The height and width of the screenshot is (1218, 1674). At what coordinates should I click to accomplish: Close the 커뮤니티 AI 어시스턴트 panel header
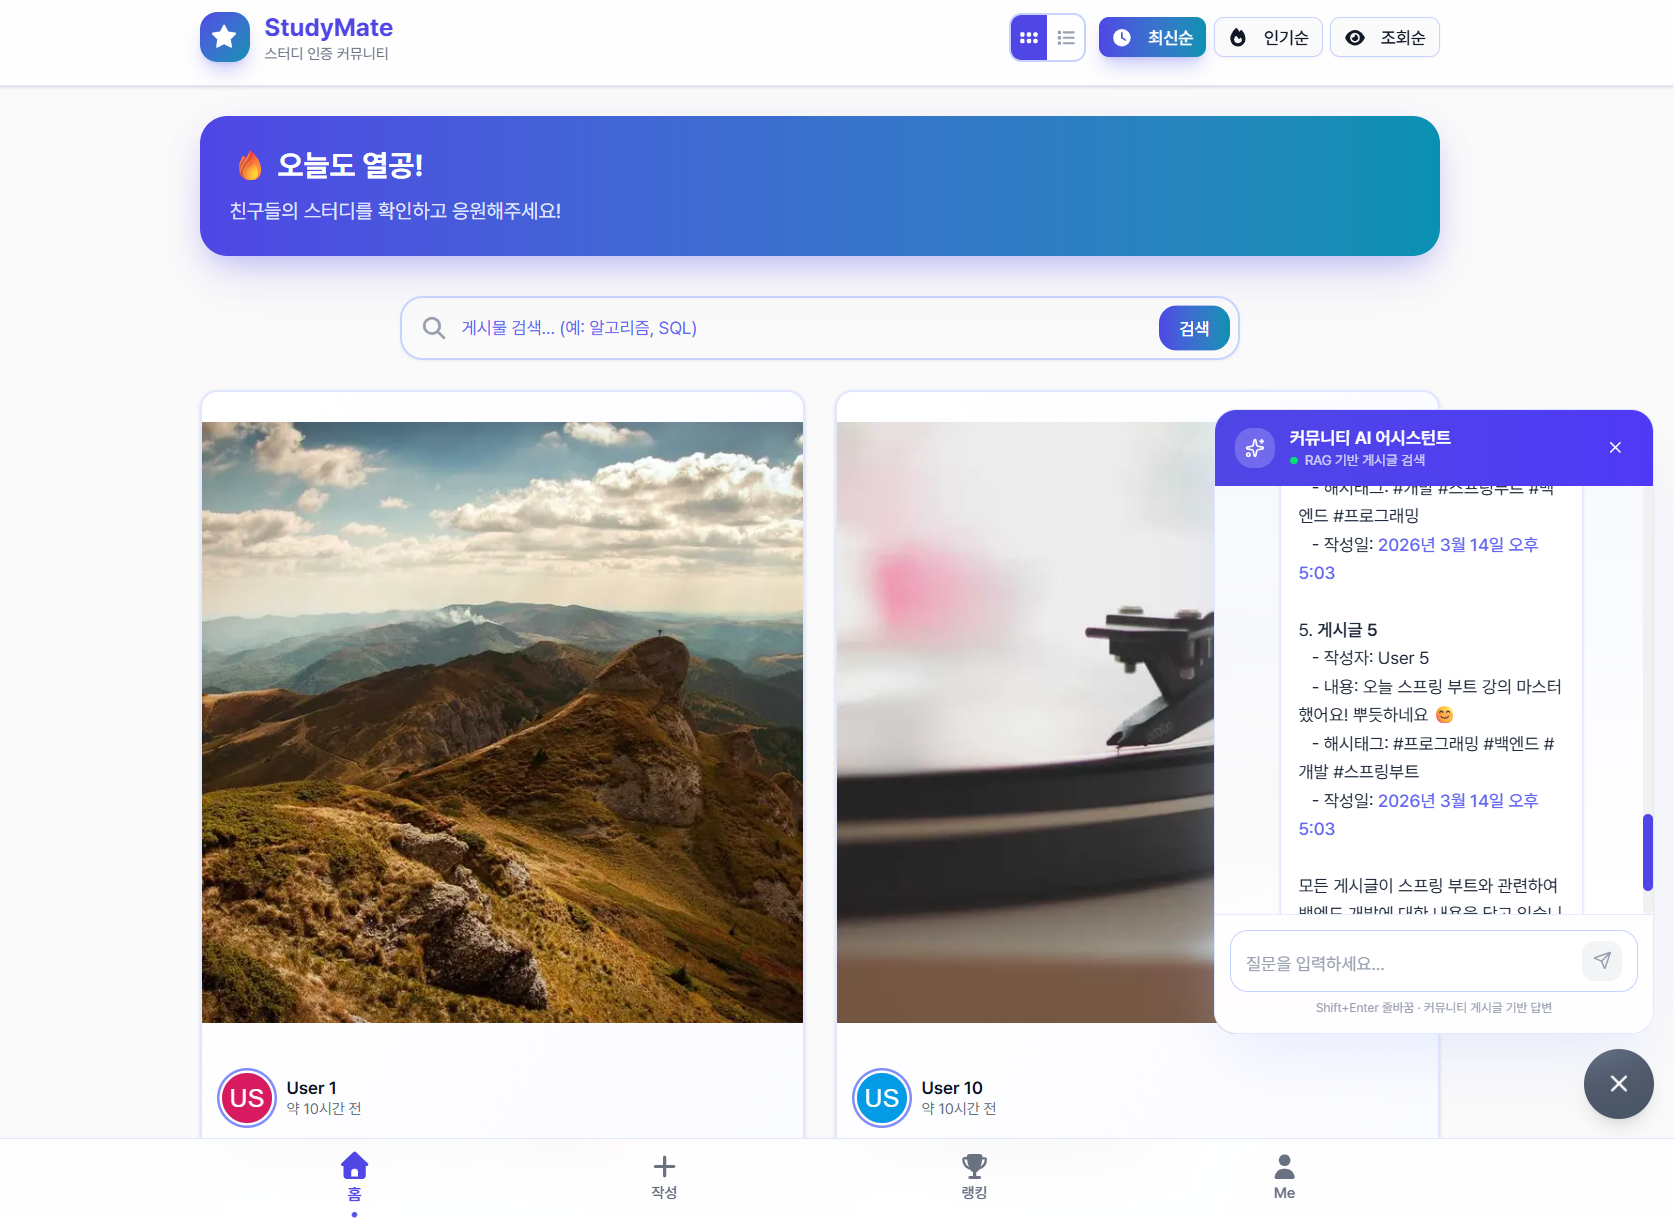[x=1615, y=448]
